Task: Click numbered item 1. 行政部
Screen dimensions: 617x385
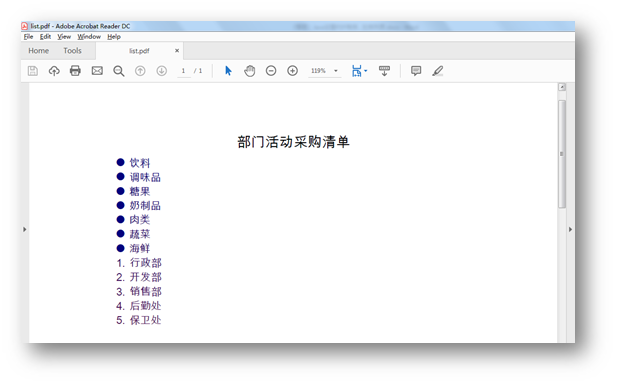Action: click(139, 263)
